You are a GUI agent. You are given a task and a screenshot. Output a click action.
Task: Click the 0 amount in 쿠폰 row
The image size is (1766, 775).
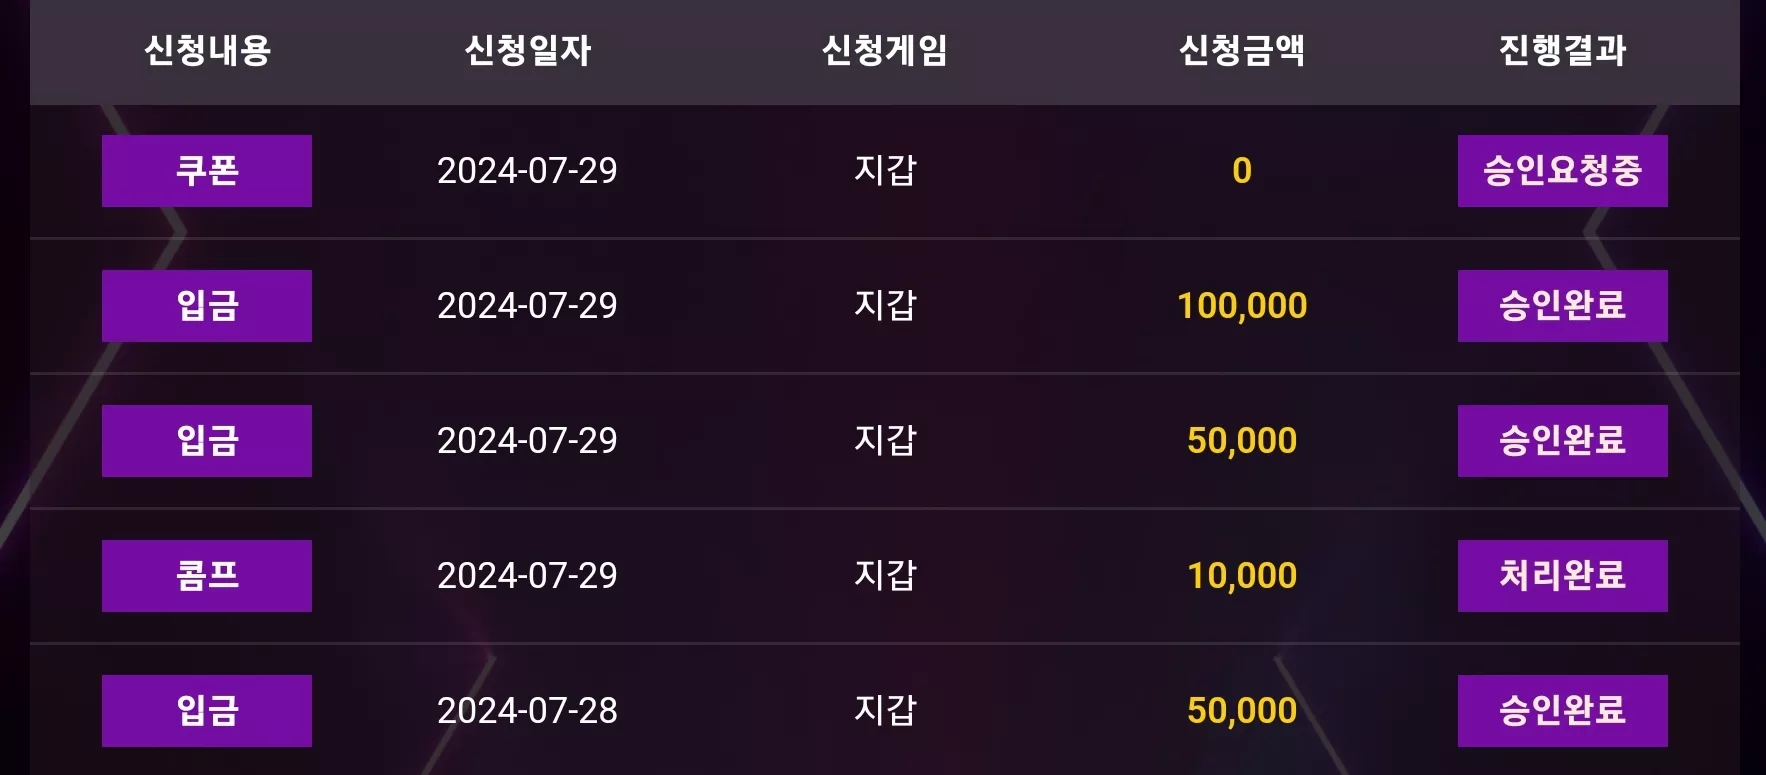[1242, 171]
